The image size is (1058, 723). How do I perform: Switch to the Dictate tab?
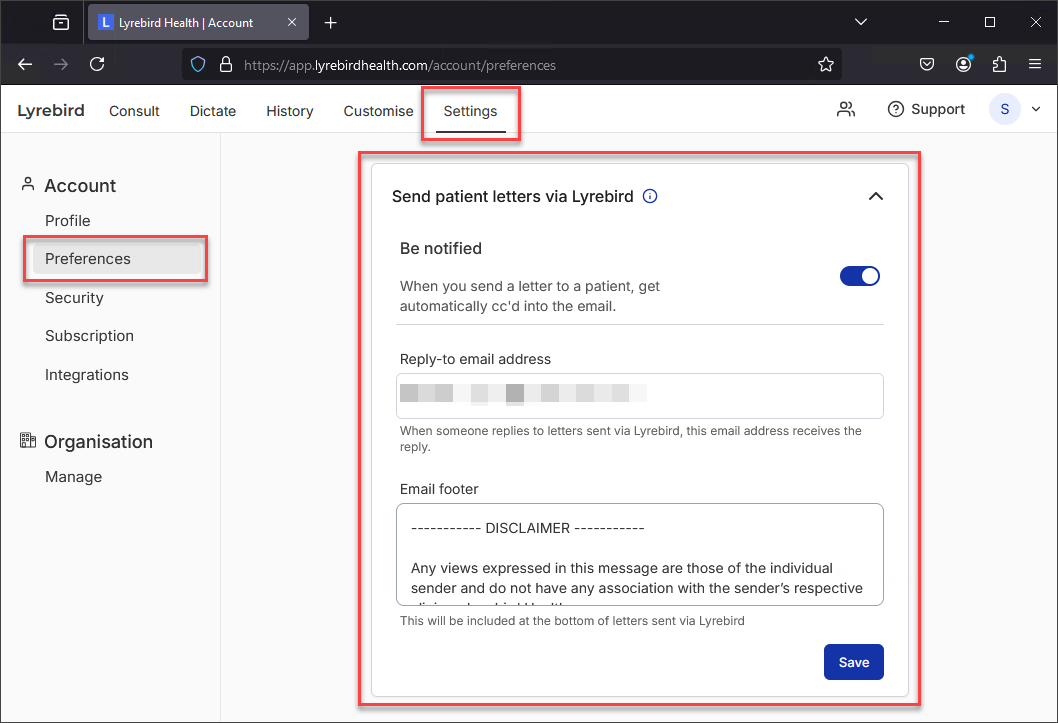click(x=213, y=111)
